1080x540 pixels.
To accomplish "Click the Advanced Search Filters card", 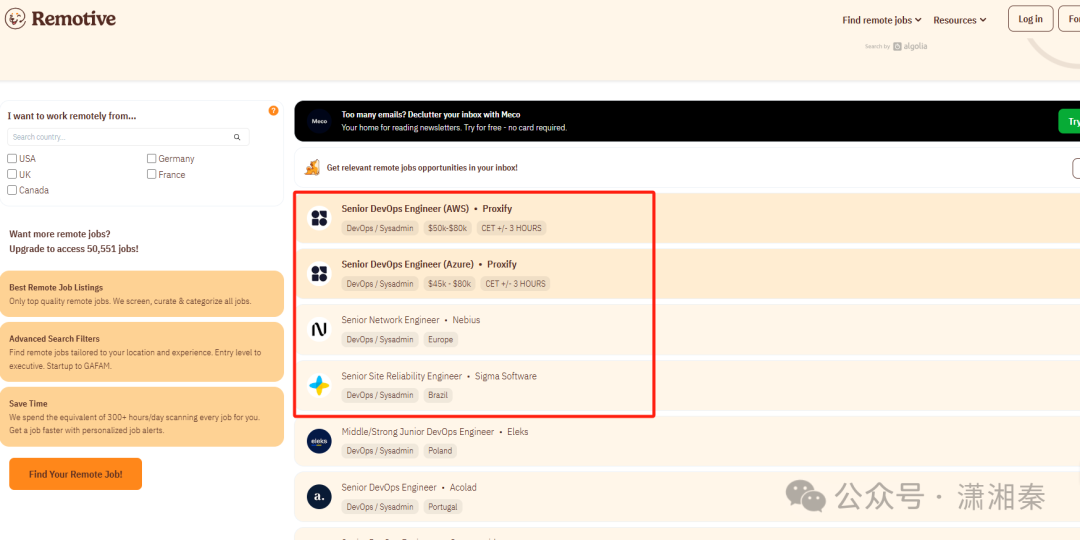I will click(x=142, y=352).
